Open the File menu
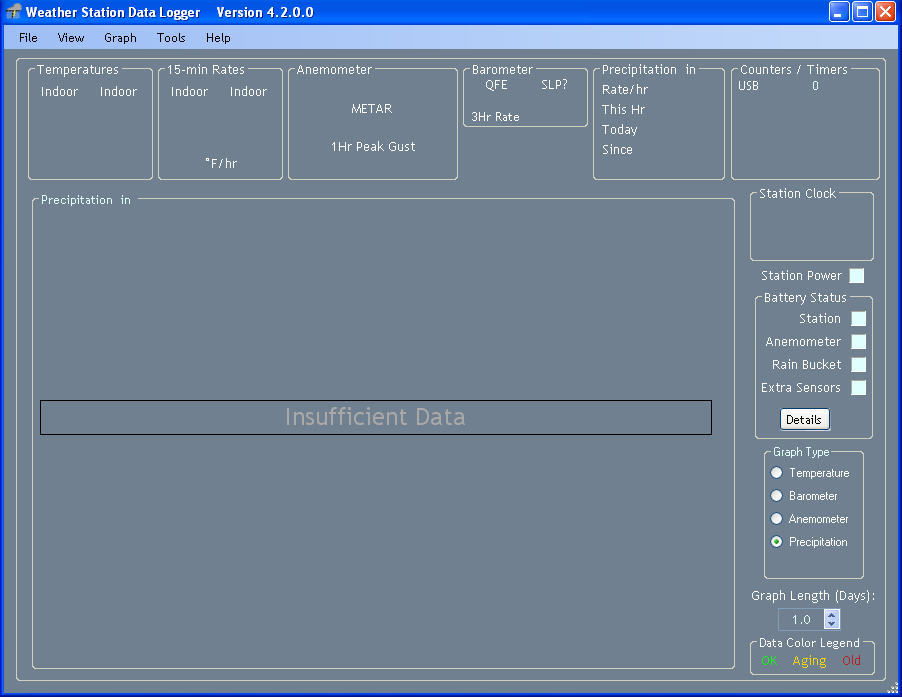This screenshot has width=902, height=697. [x=26, y=37]
